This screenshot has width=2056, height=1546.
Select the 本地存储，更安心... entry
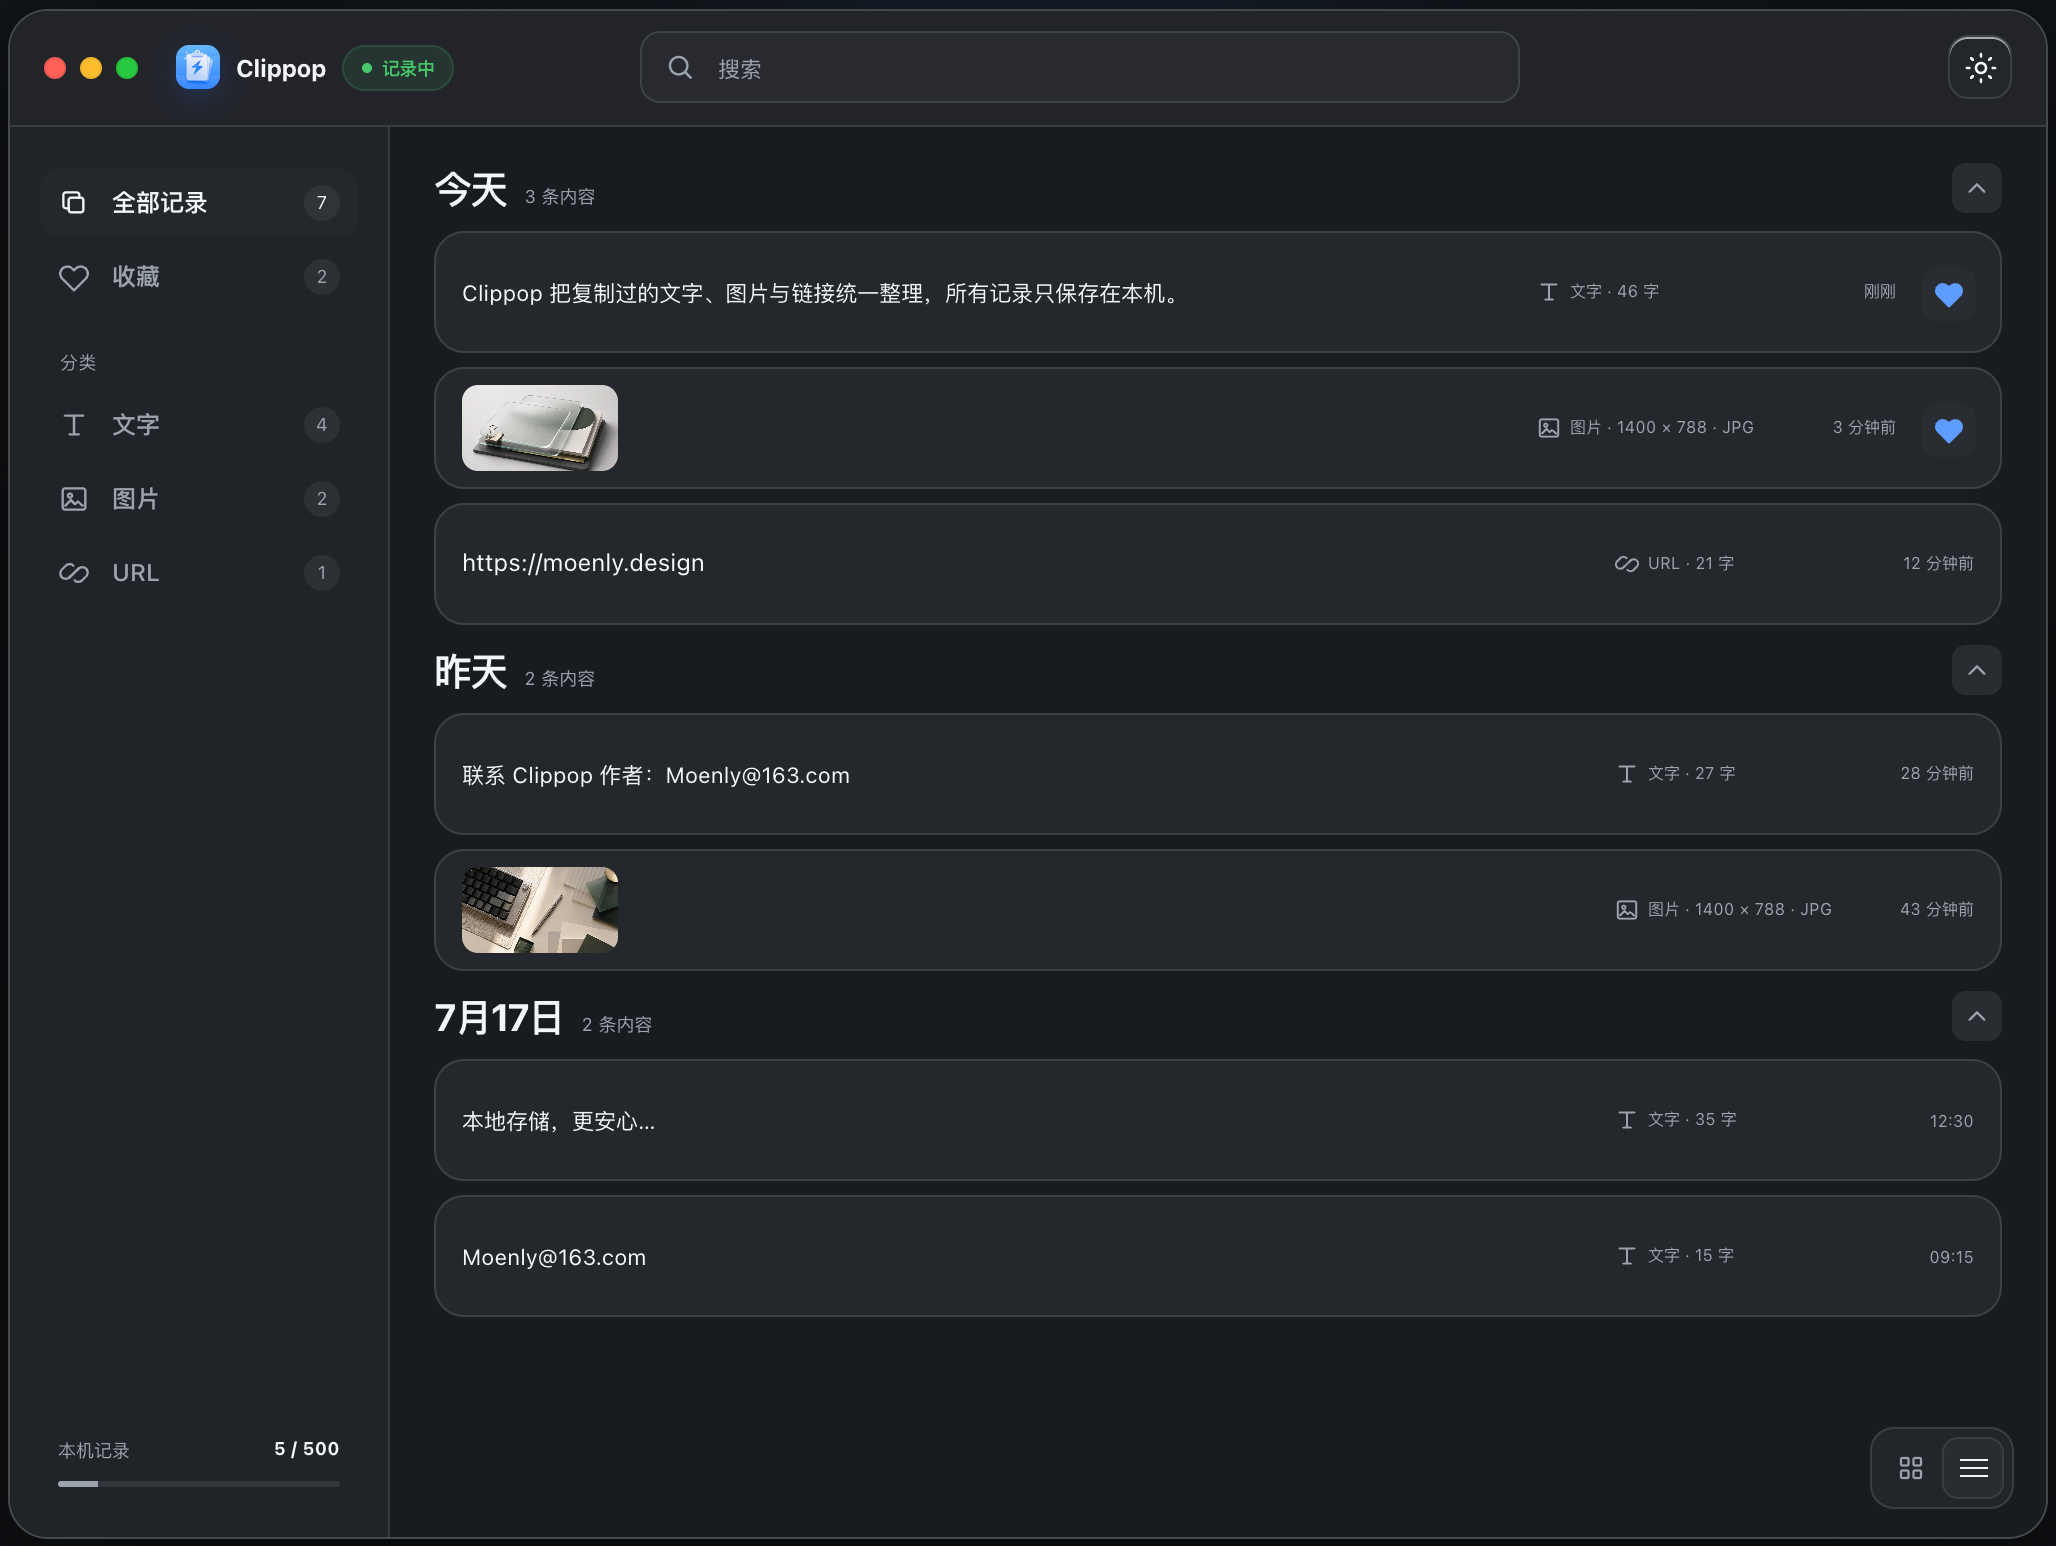click(x=1218, y=1120)
